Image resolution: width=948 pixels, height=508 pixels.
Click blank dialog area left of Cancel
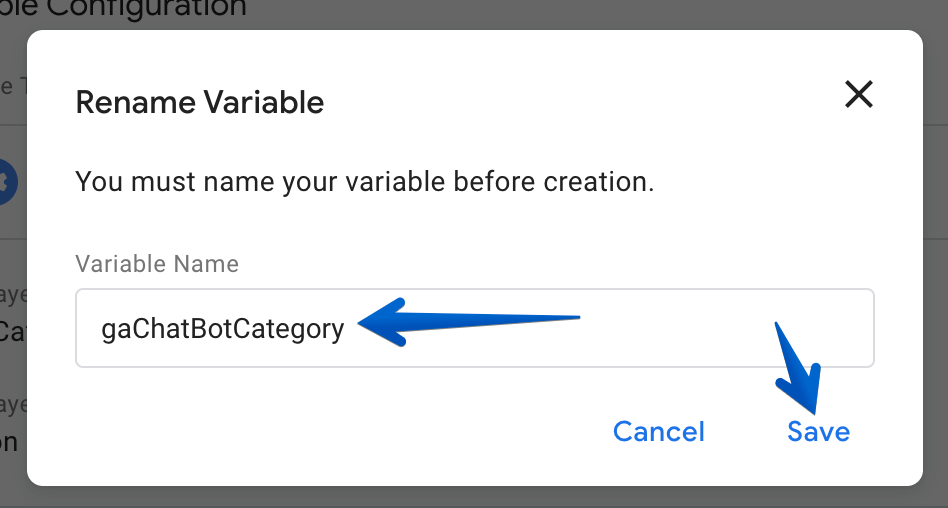[x=339, y=431]
